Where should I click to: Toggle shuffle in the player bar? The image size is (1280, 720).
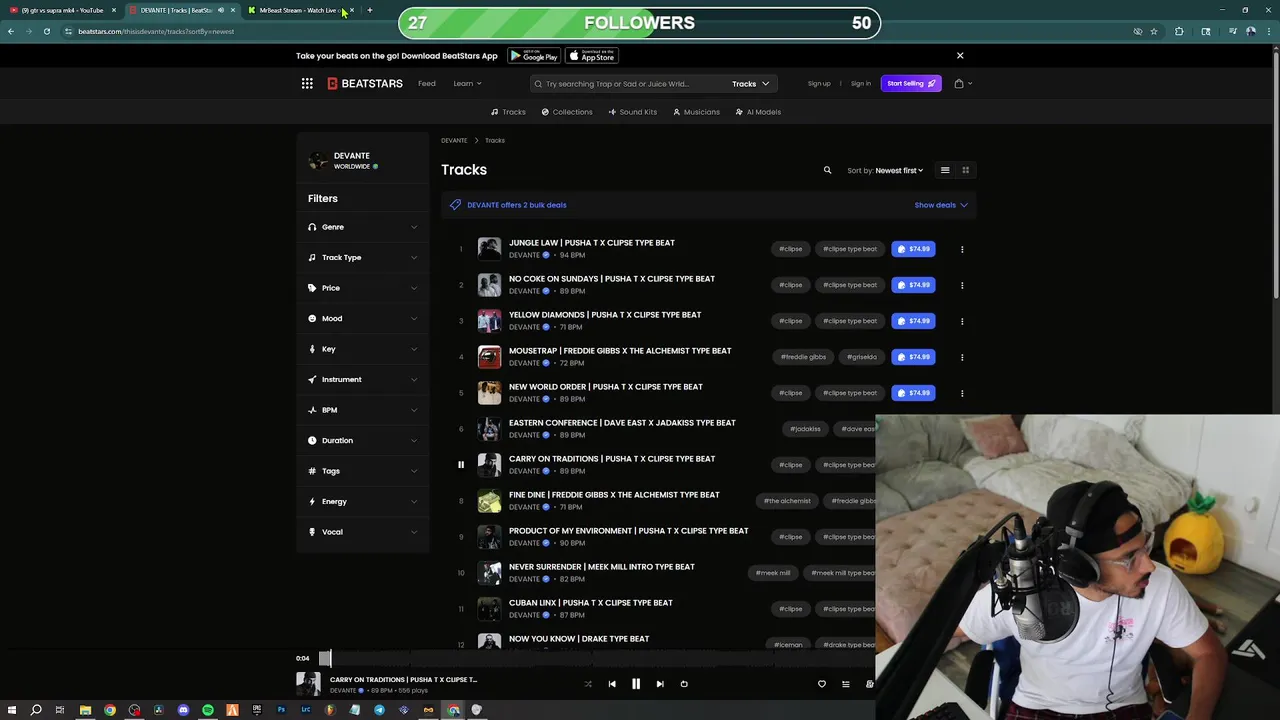(587, 684)
